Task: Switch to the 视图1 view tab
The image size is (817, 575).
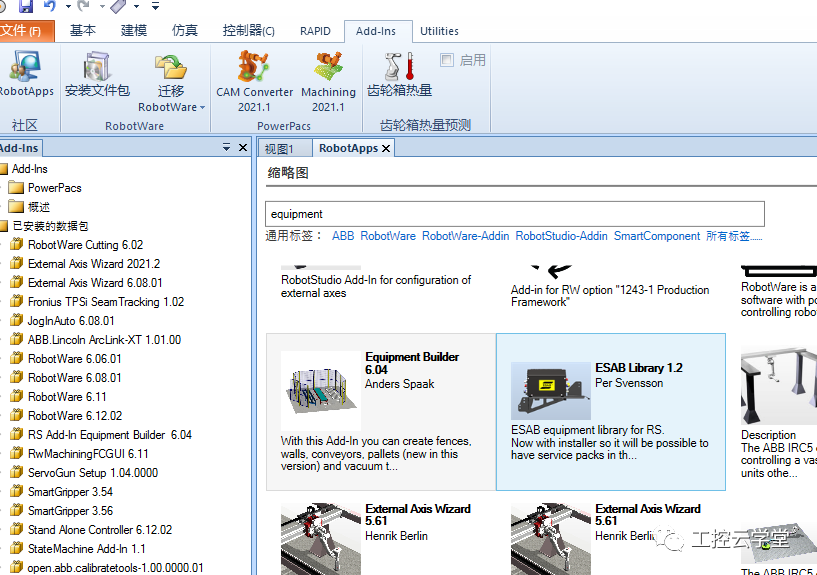Action: click(x=279, y=149)
